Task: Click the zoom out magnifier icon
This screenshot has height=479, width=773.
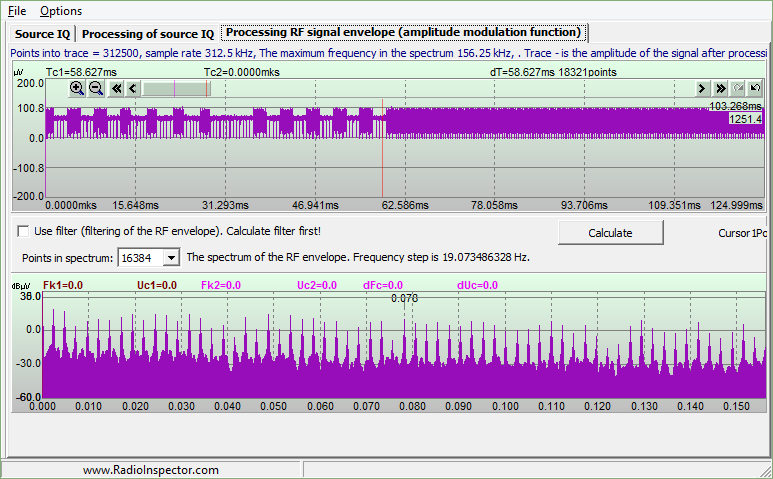Action: point(96,88)
